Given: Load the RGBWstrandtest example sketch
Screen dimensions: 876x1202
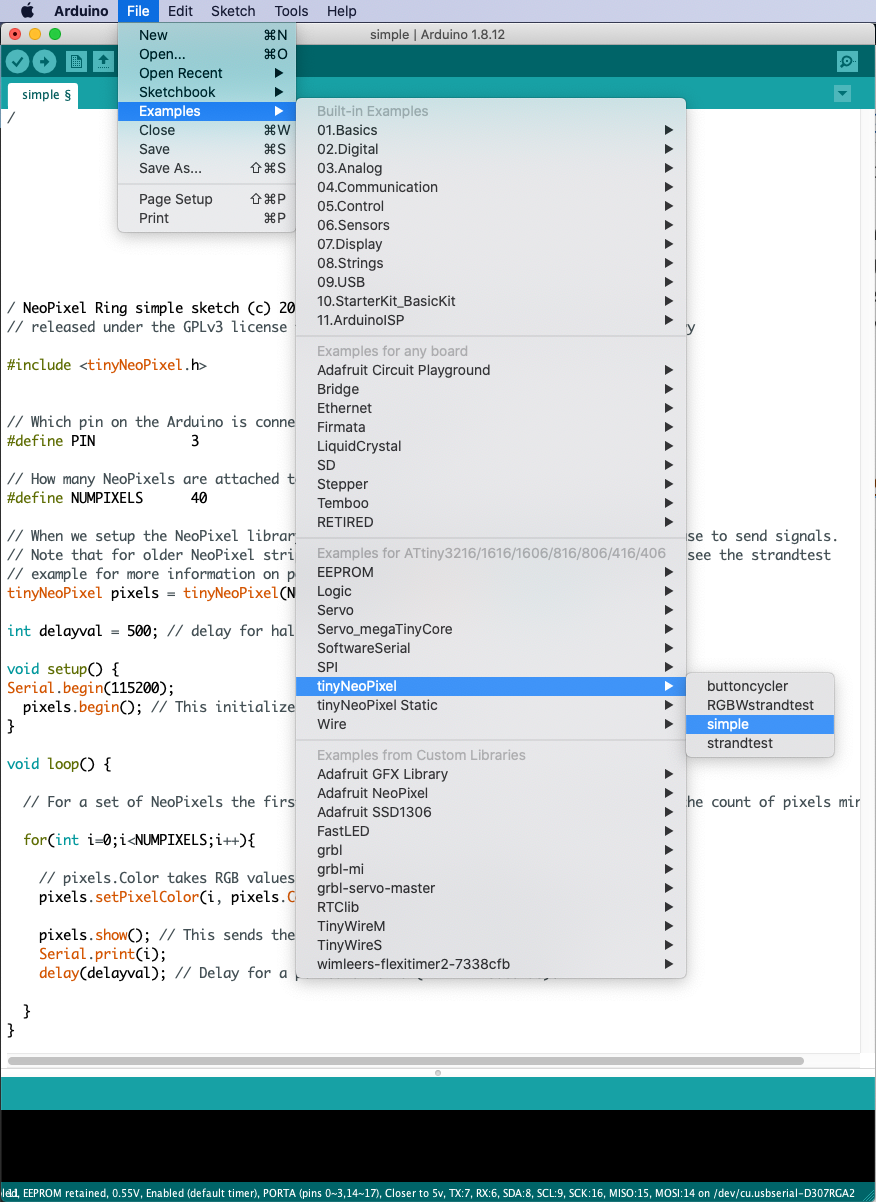Looking at the screenshot, I should coord(760,705).
